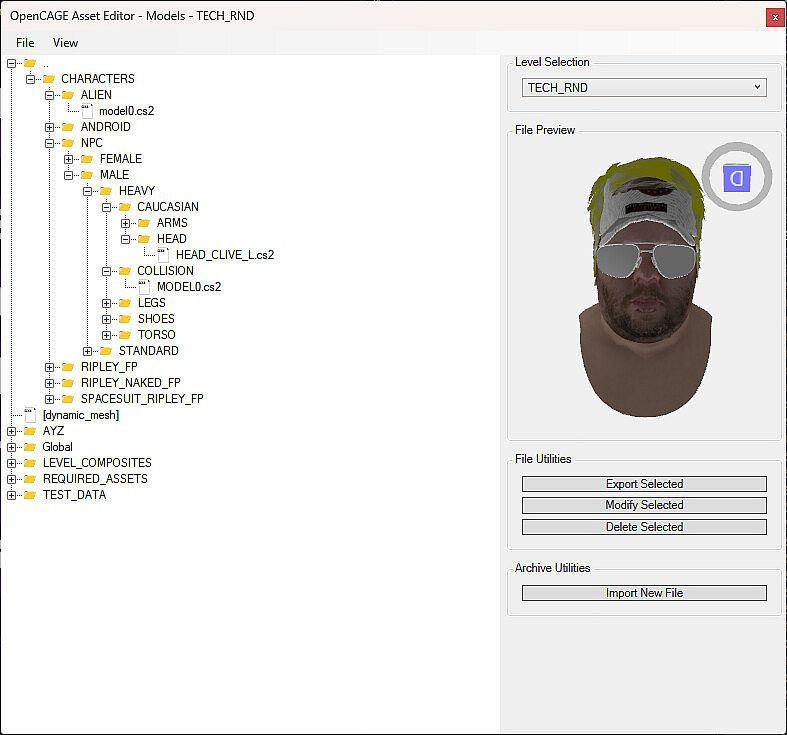The height and width of the screenshot is (735, 787).
Task: Open the Level Selection dropdown
Action: (644, 88)
